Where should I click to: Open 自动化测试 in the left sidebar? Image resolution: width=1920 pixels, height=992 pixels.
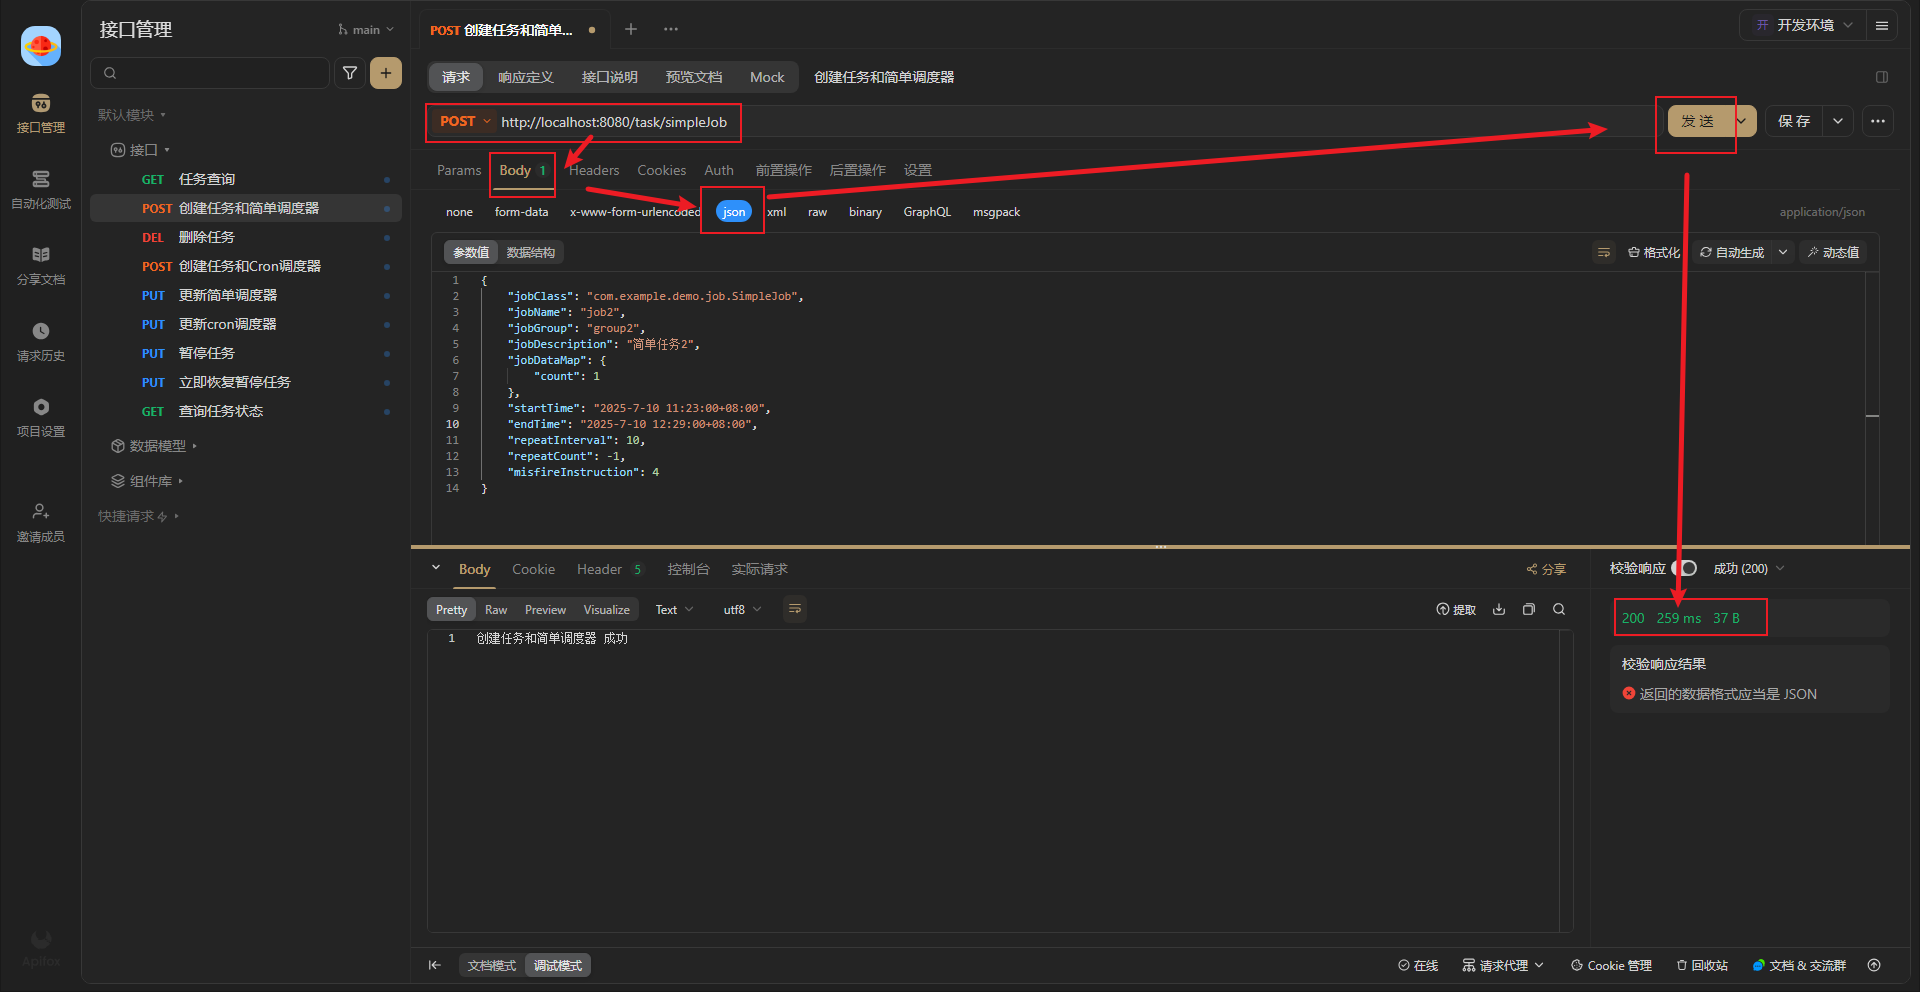[x=41, y=189]
